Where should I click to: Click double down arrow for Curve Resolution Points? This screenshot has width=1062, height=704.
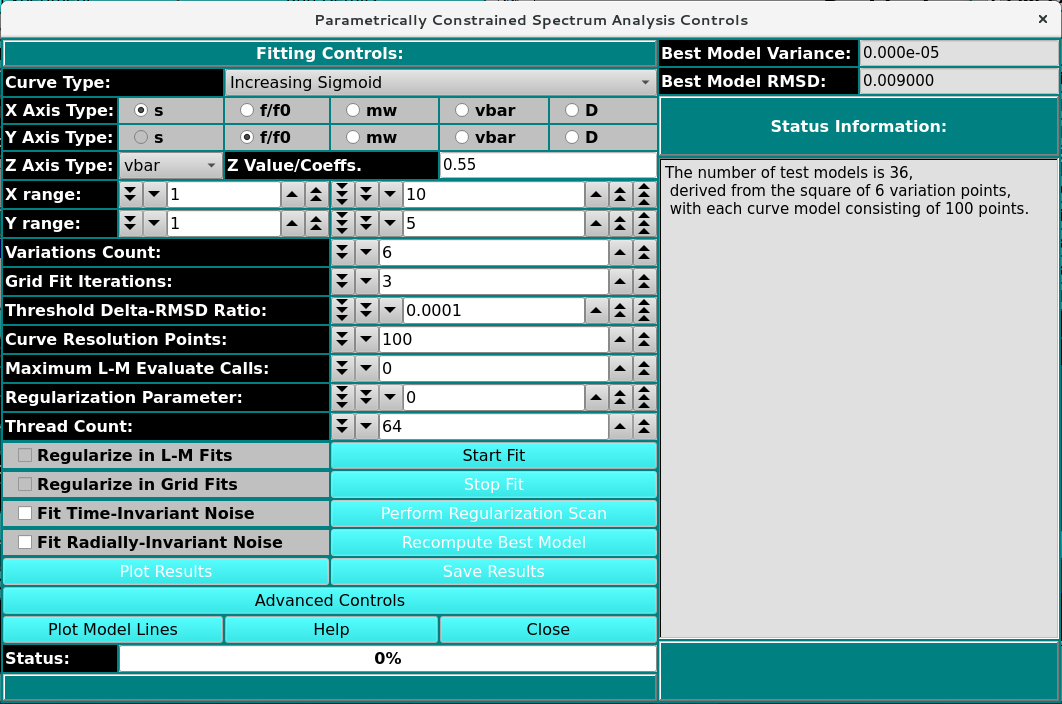pyautogui.click(x=343, y=340)
